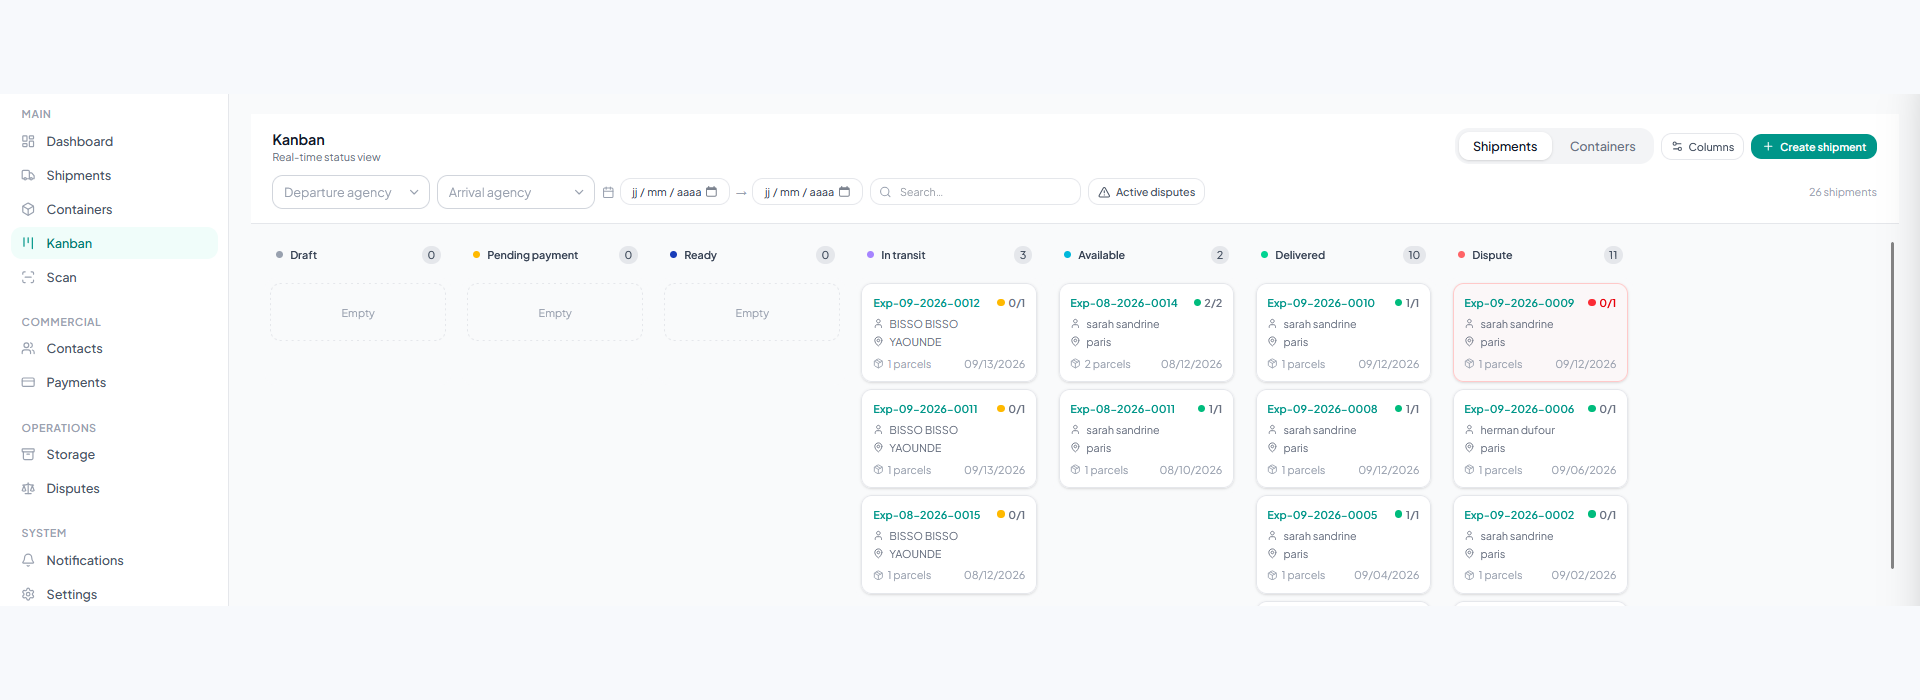The image size is (1920, 700).
Task: Expand Arrival agency dropdown
Action: 516,192
